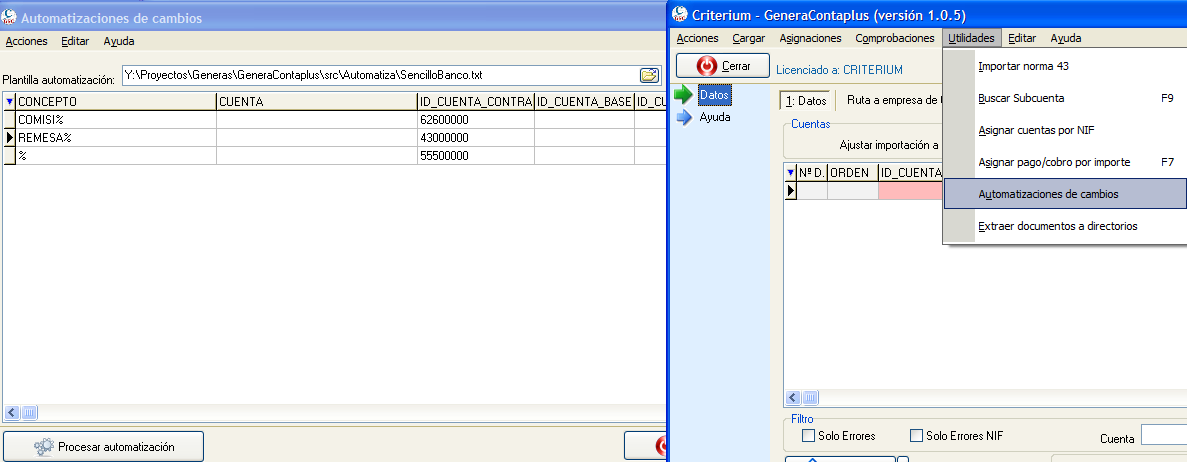The image size is (1187, 462).
Task: Click the Cuenta filter input field
Action: (1163, 435)
